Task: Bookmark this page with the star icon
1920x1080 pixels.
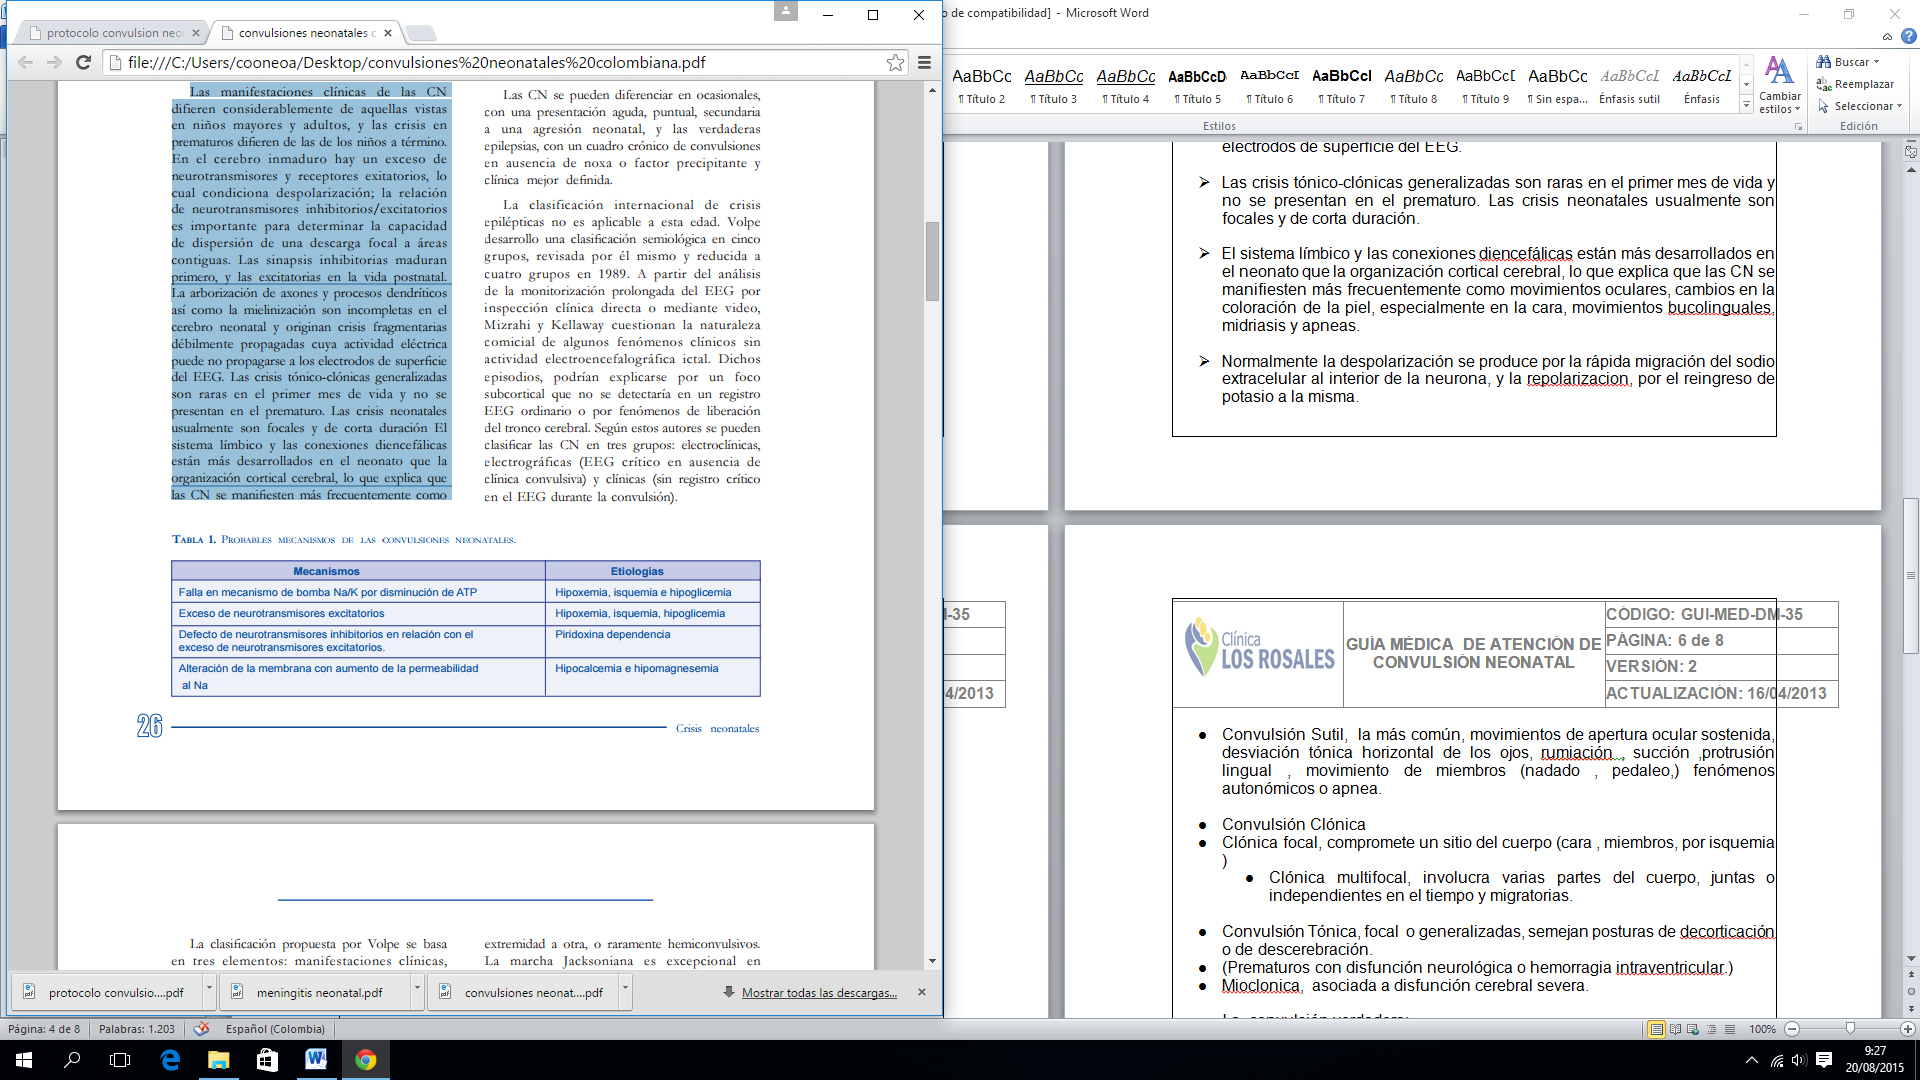Action: 895,62
